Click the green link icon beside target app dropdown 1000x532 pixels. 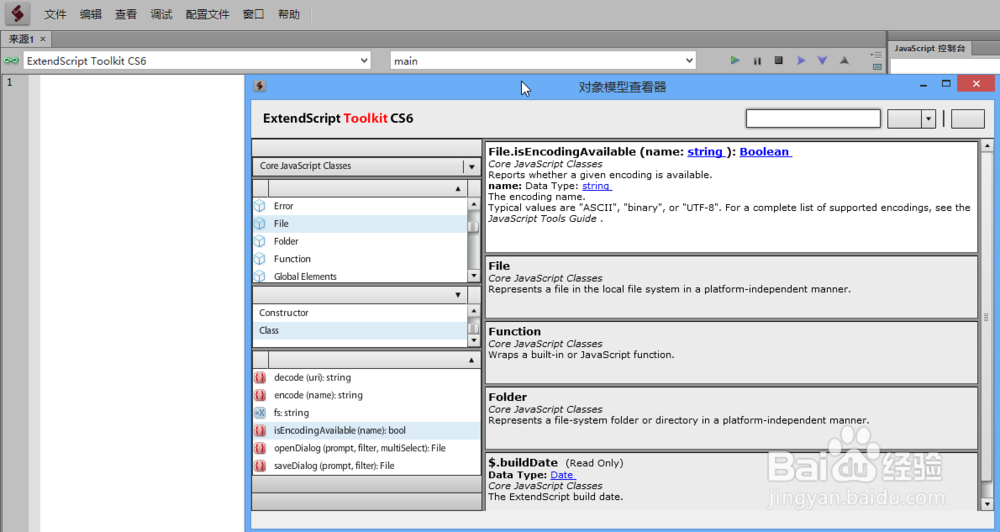pos(11,61)
